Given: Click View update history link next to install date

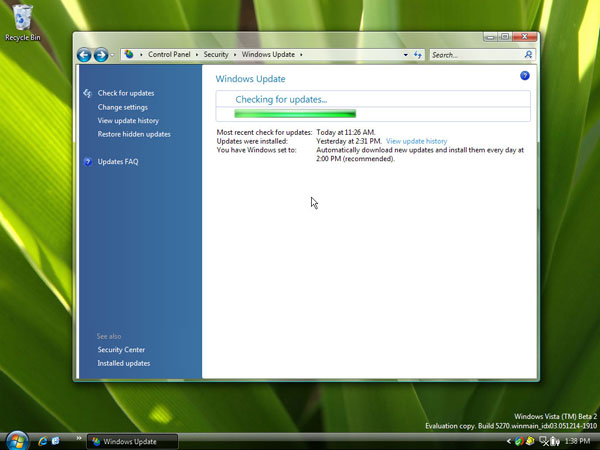Looking at the screenshot, I should pyautogui.click(x=416, y=141).
